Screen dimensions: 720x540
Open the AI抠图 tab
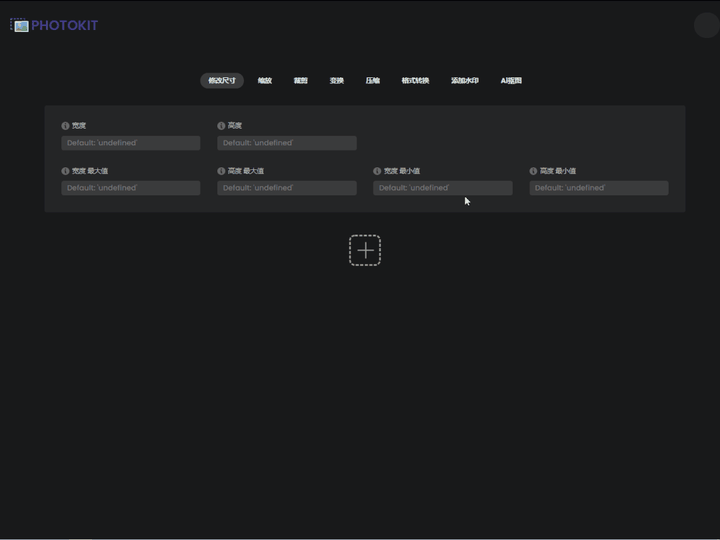(511, 80)
